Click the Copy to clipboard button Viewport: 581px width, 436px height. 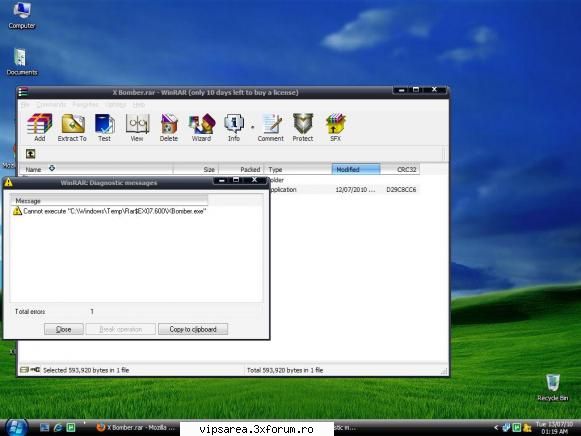click(193, 329)
